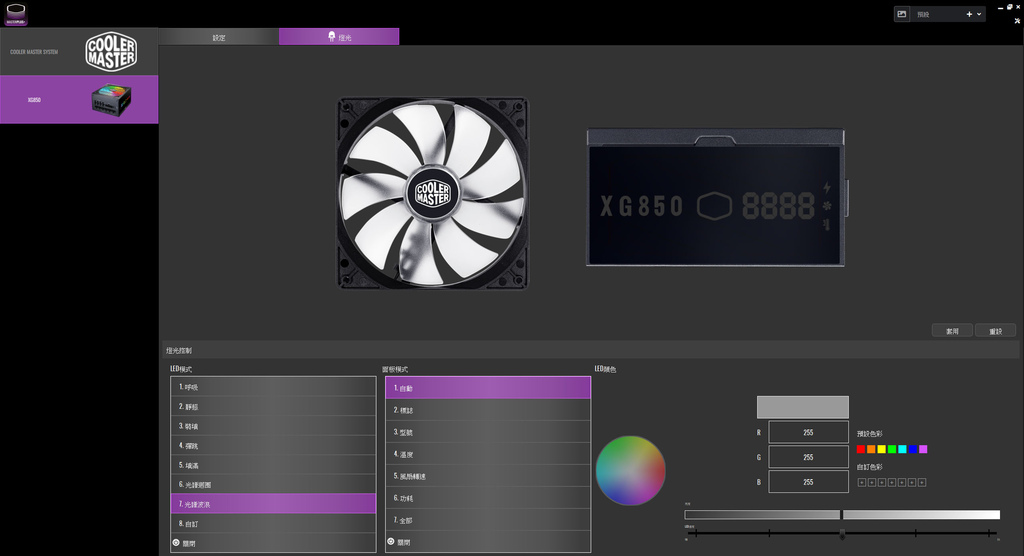Click the G value input field
The width and height of the screenshot is (1024, 556).
(808, 457)
